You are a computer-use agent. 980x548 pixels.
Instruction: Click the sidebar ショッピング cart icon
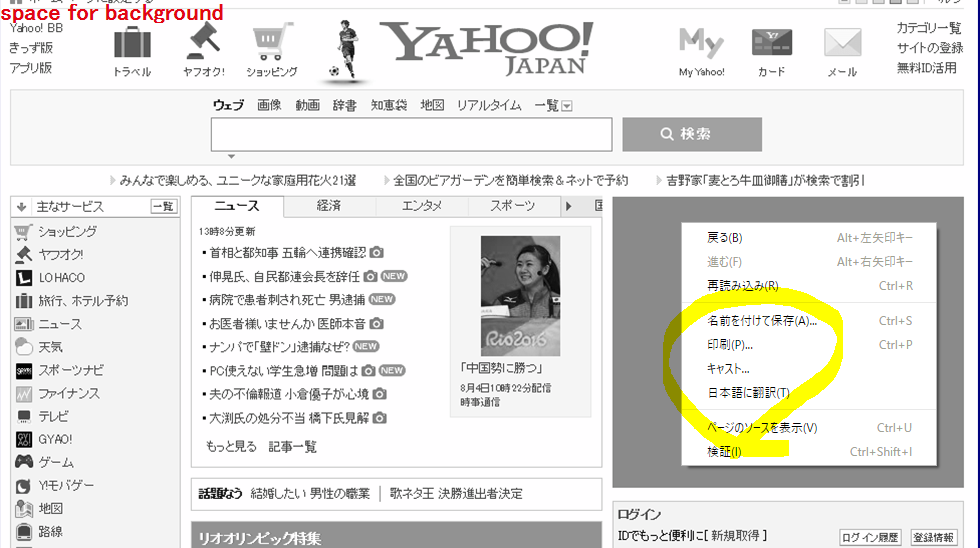click(23, 232)
